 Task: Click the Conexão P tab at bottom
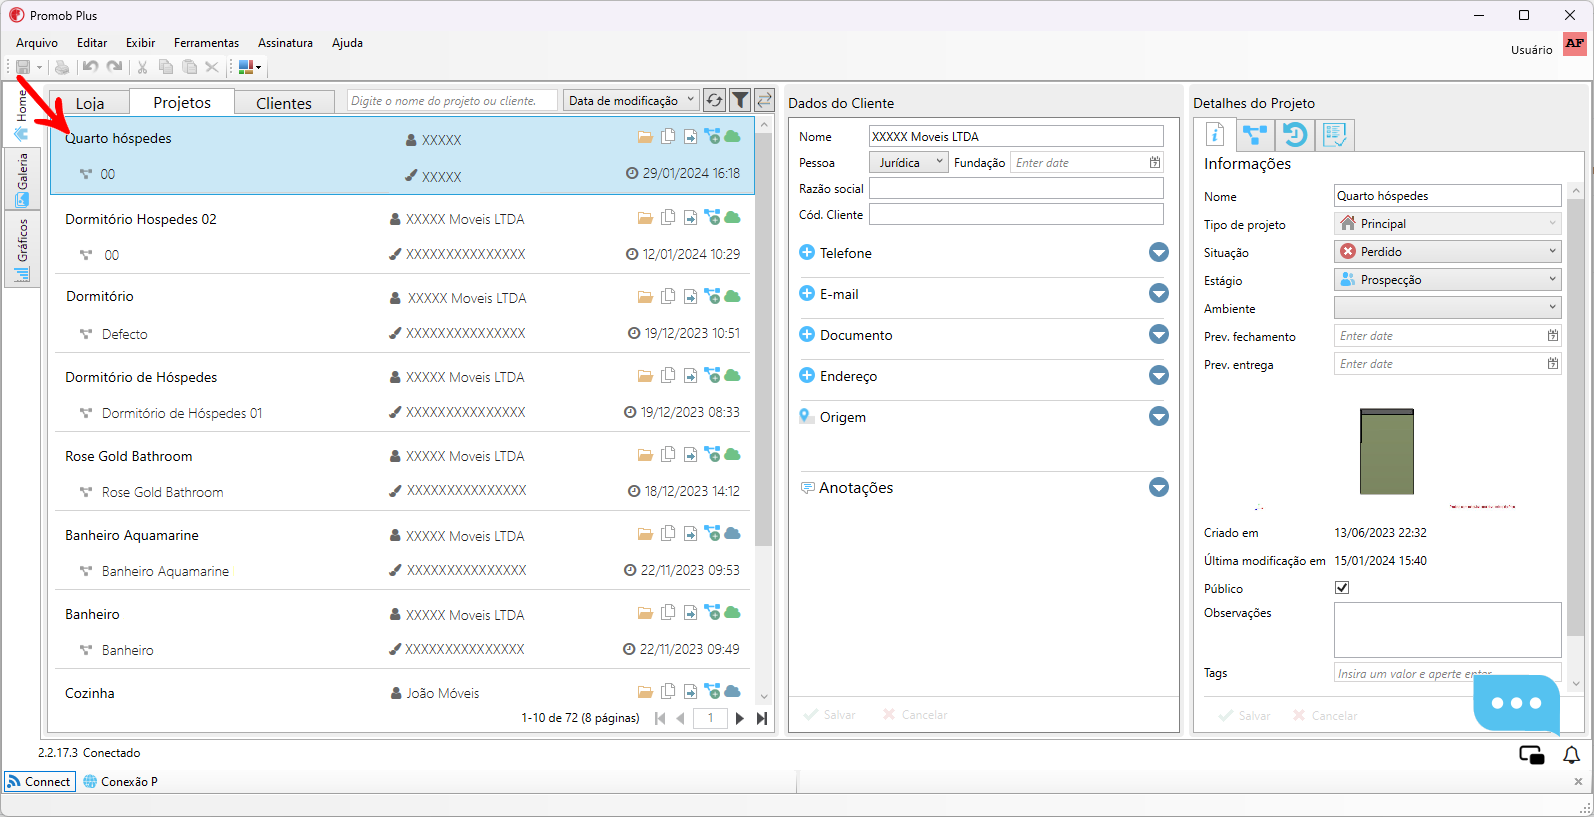[121, 782]
